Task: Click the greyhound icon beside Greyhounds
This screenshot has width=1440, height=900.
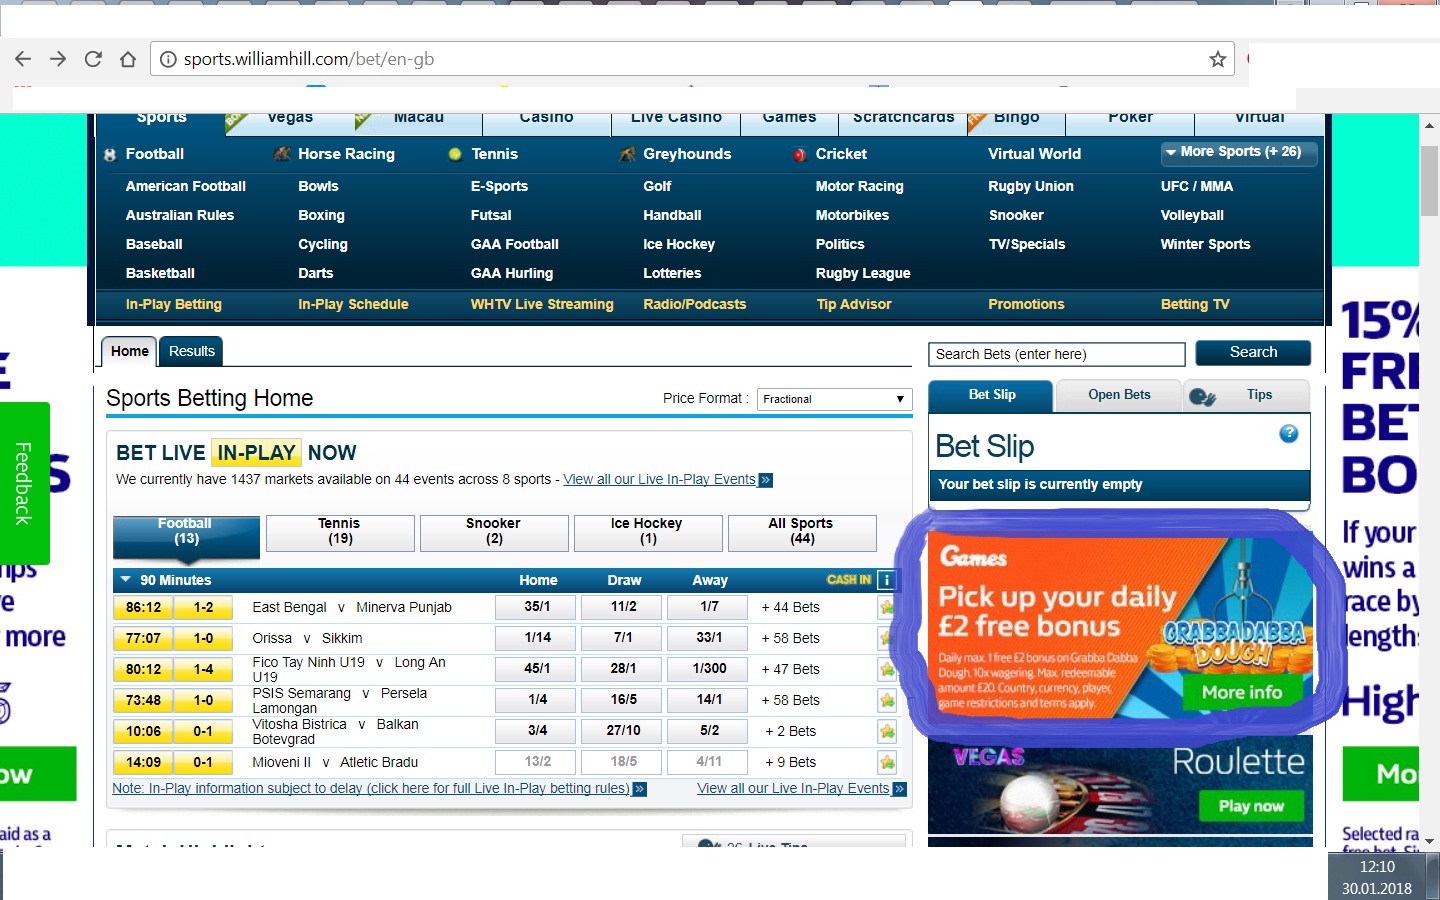Action: (627, 154)
